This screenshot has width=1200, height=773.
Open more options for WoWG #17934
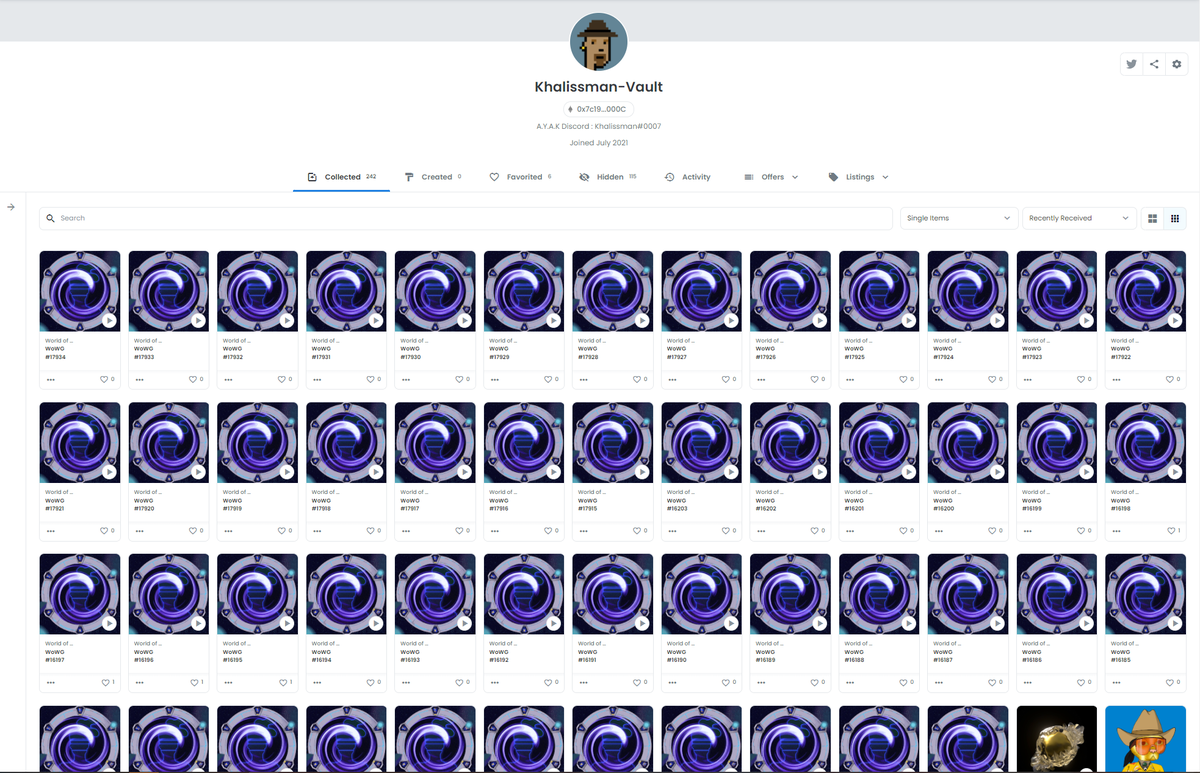(x=50, y=380)
